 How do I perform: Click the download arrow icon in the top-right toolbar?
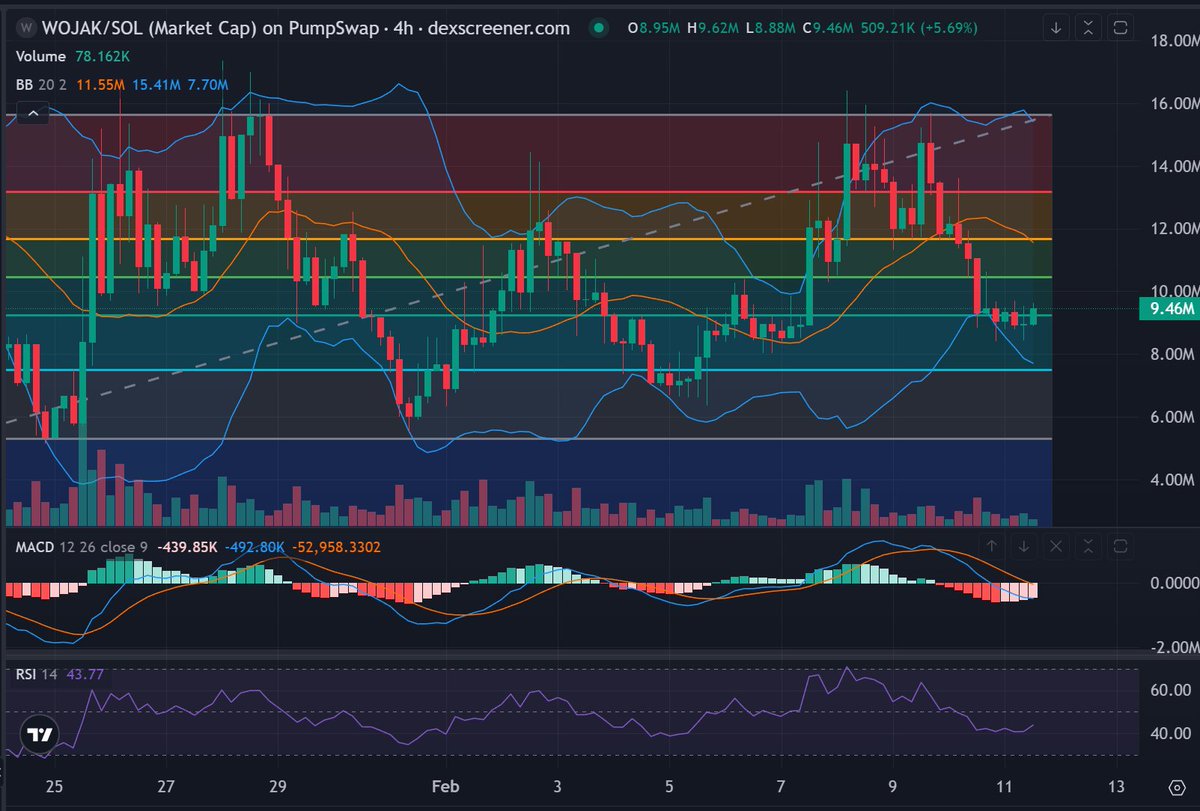[1057, 28]
